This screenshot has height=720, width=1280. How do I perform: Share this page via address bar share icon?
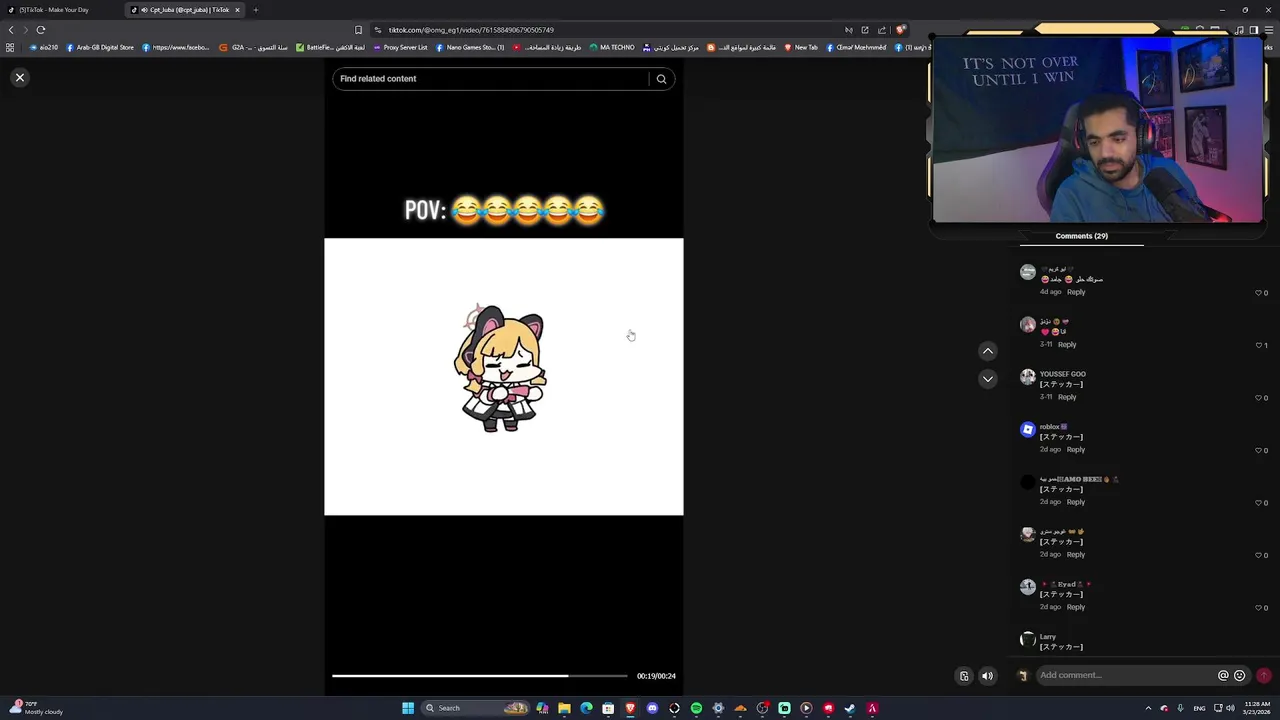882,30
